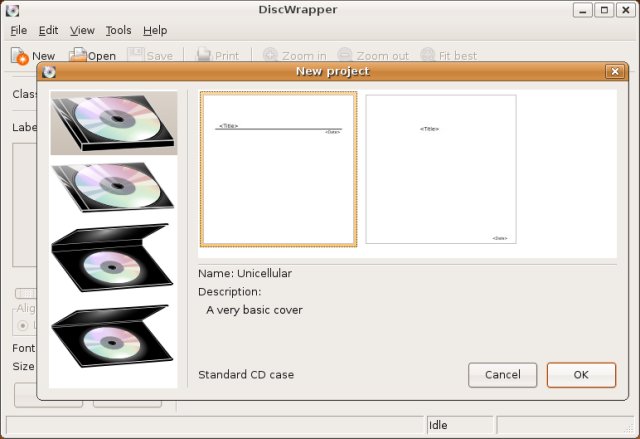Open the Tools menu

click(x=118, y=31)
